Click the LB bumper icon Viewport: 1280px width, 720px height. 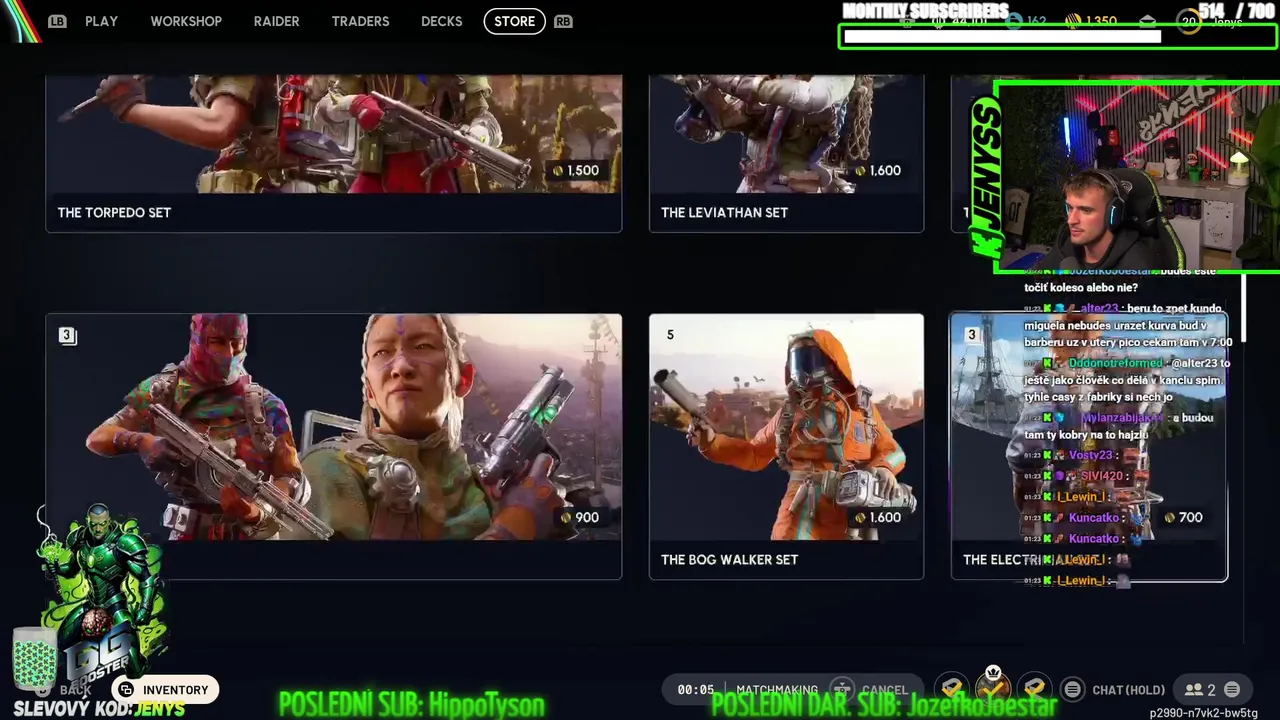pyautogui.click(x=57, y=21)
